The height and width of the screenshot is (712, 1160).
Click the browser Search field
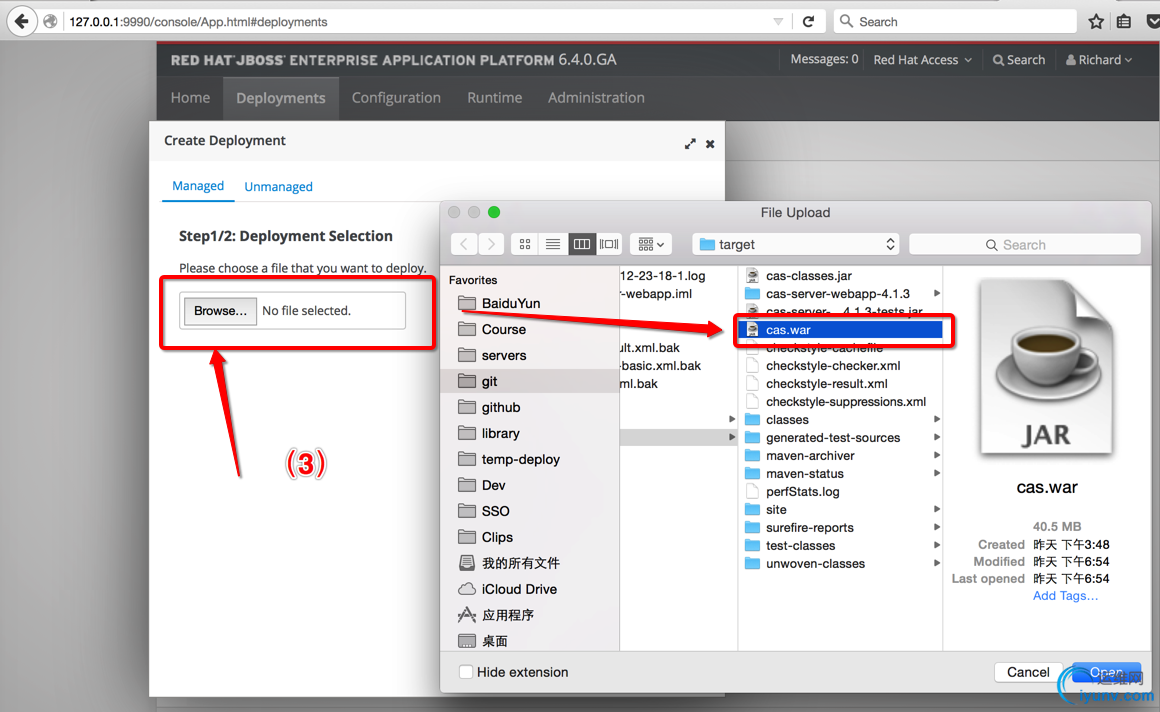pos(955,21)
